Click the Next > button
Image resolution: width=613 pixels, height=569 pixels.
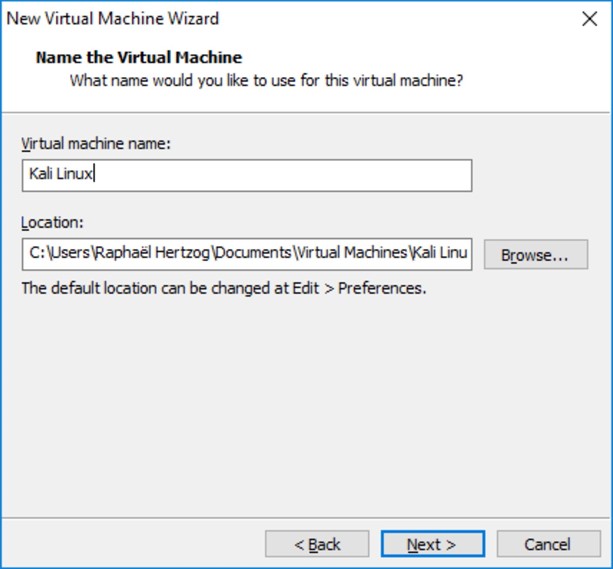point(432,544)
